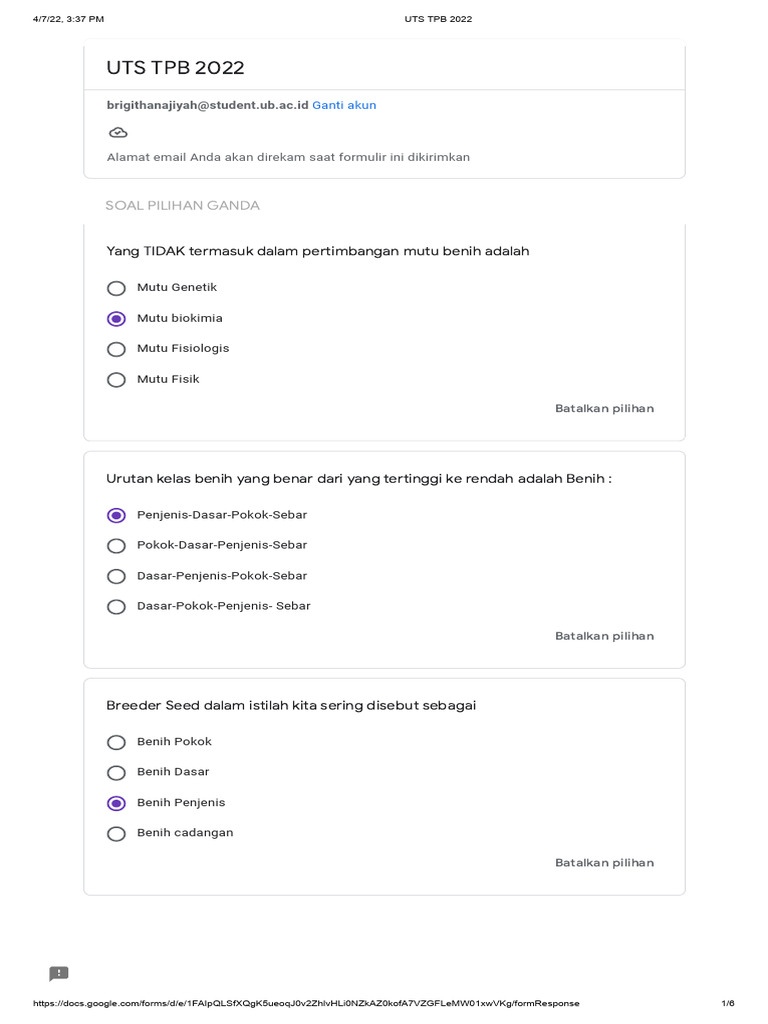Choose Pokok-Dasar-Penjenis-Sebar answer
This screenshot has height=1024, width=768.
tap(117, 546)
